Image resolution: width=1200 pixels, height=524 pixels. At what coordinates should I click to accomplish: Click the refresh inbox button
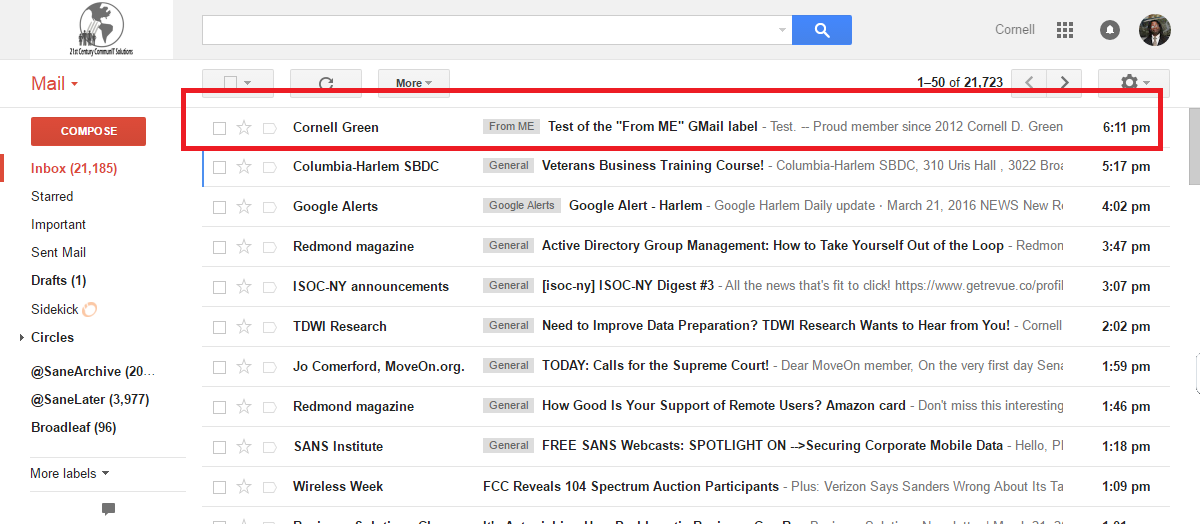(326, 83)
